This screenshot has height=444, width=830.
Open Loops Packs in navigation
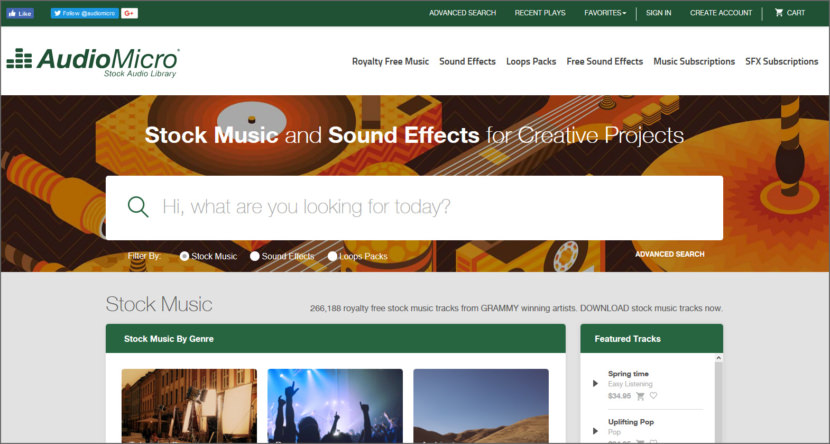point(531,61)
